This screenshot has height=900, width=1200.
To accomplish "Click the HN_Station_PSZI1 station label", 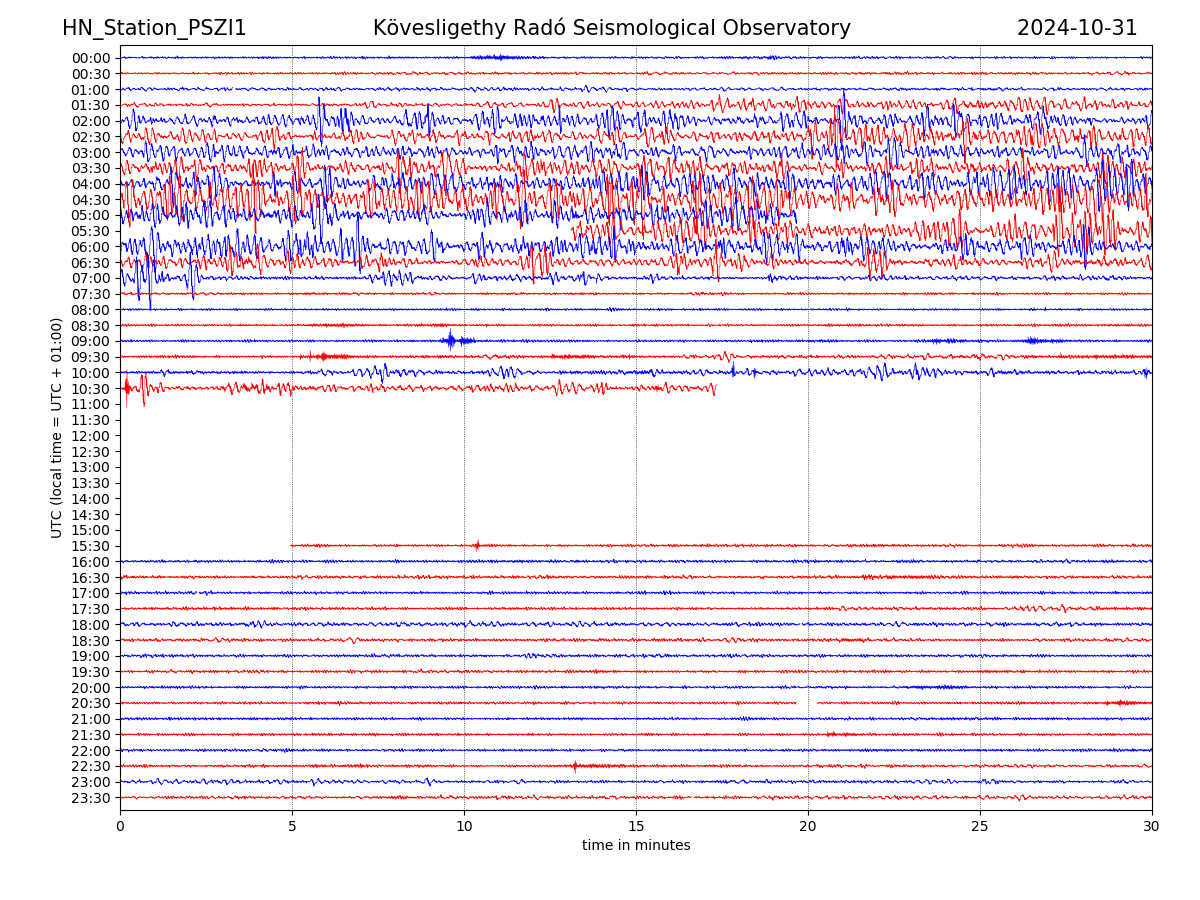I will [154, 28].
